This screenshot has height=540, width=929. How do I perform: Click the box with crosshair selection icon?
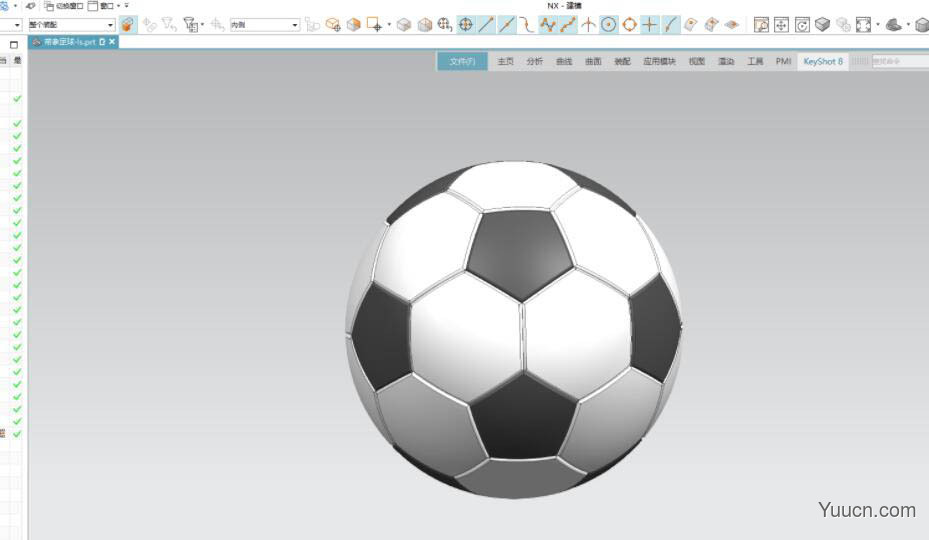coord(333,25)
